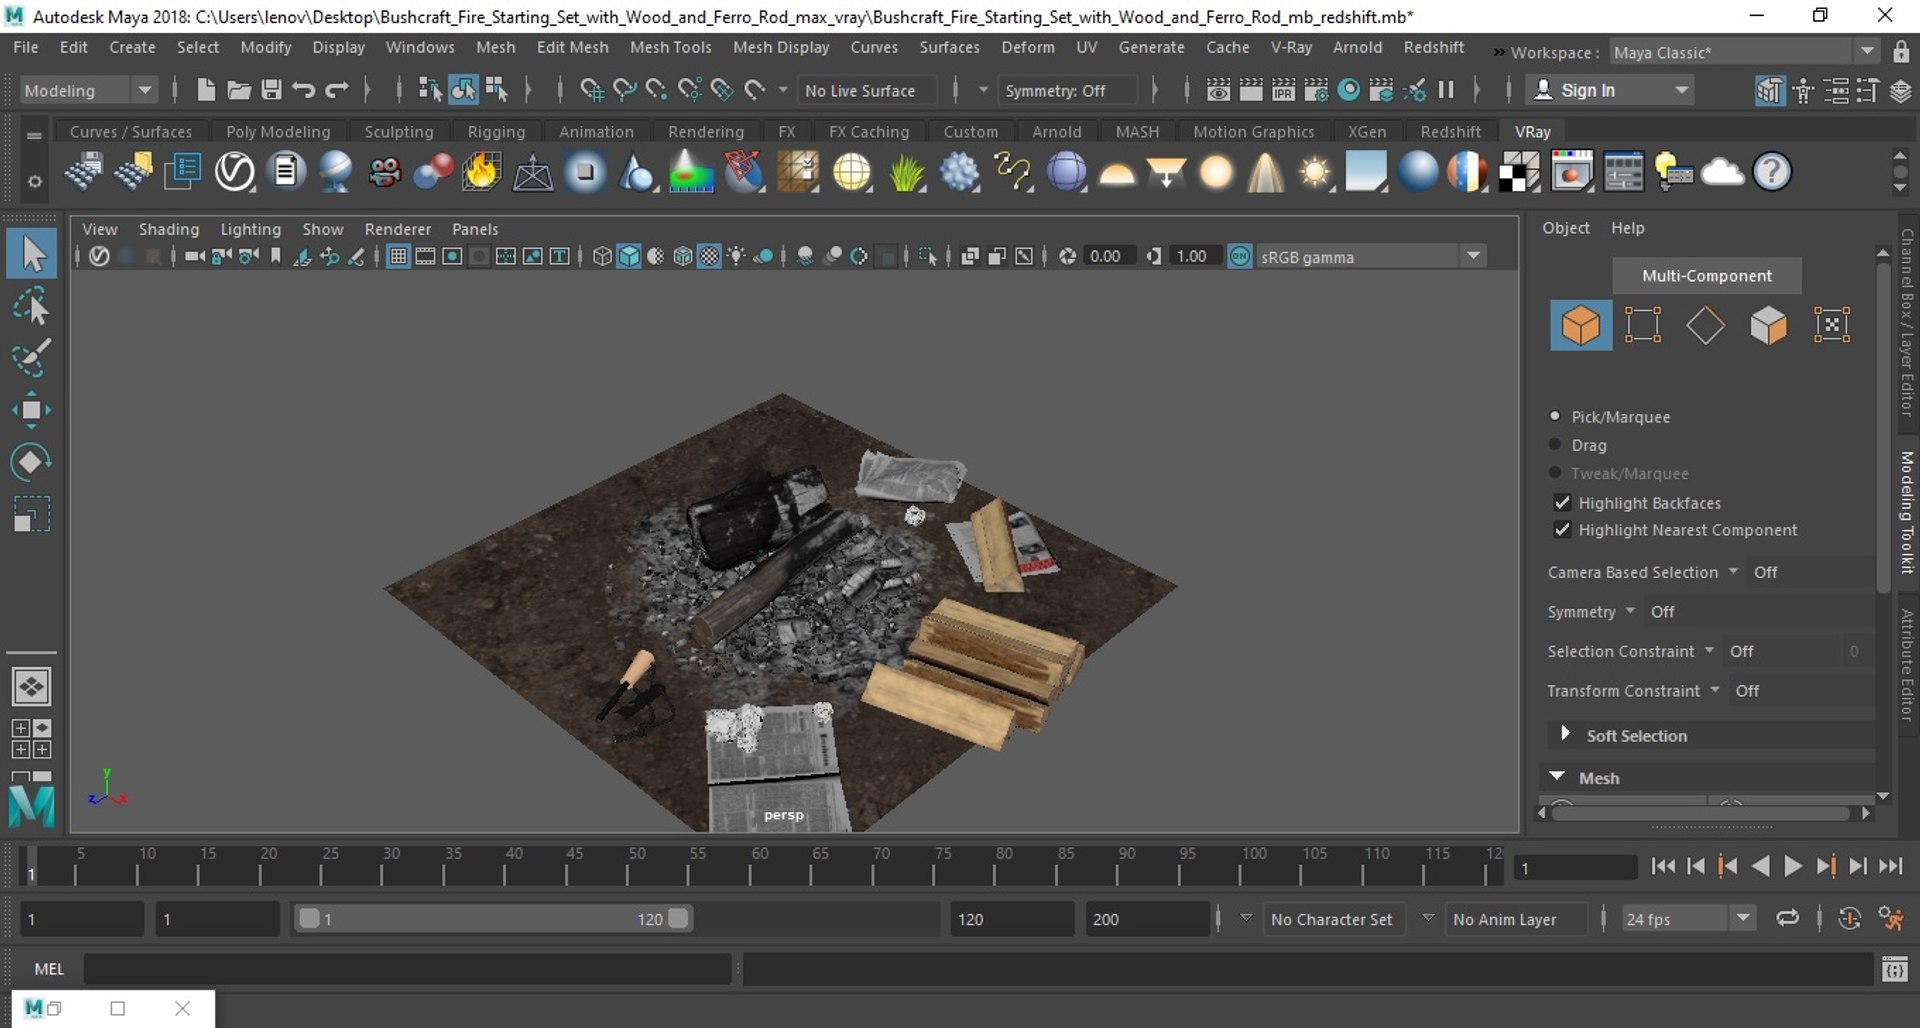Click the V-Ray help question mark icon

pos(1772,172)
